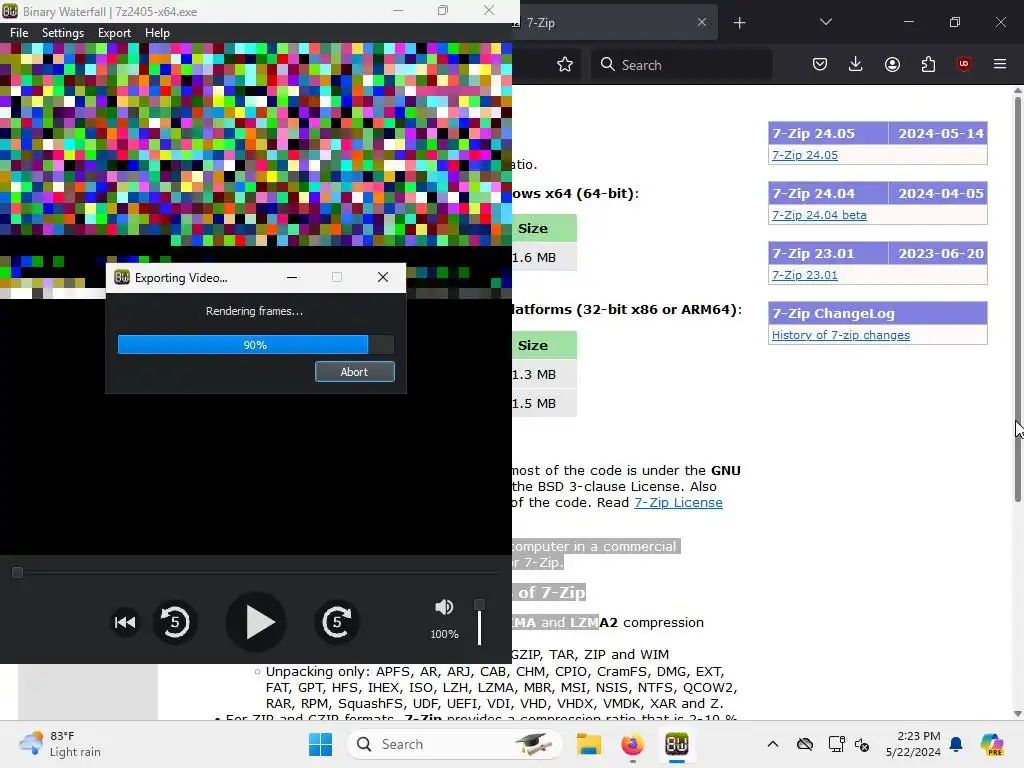1024x768 pixels.
Task: Open History of 7-zip changes link
Action: pyautogui.click(x=840, y=335)
